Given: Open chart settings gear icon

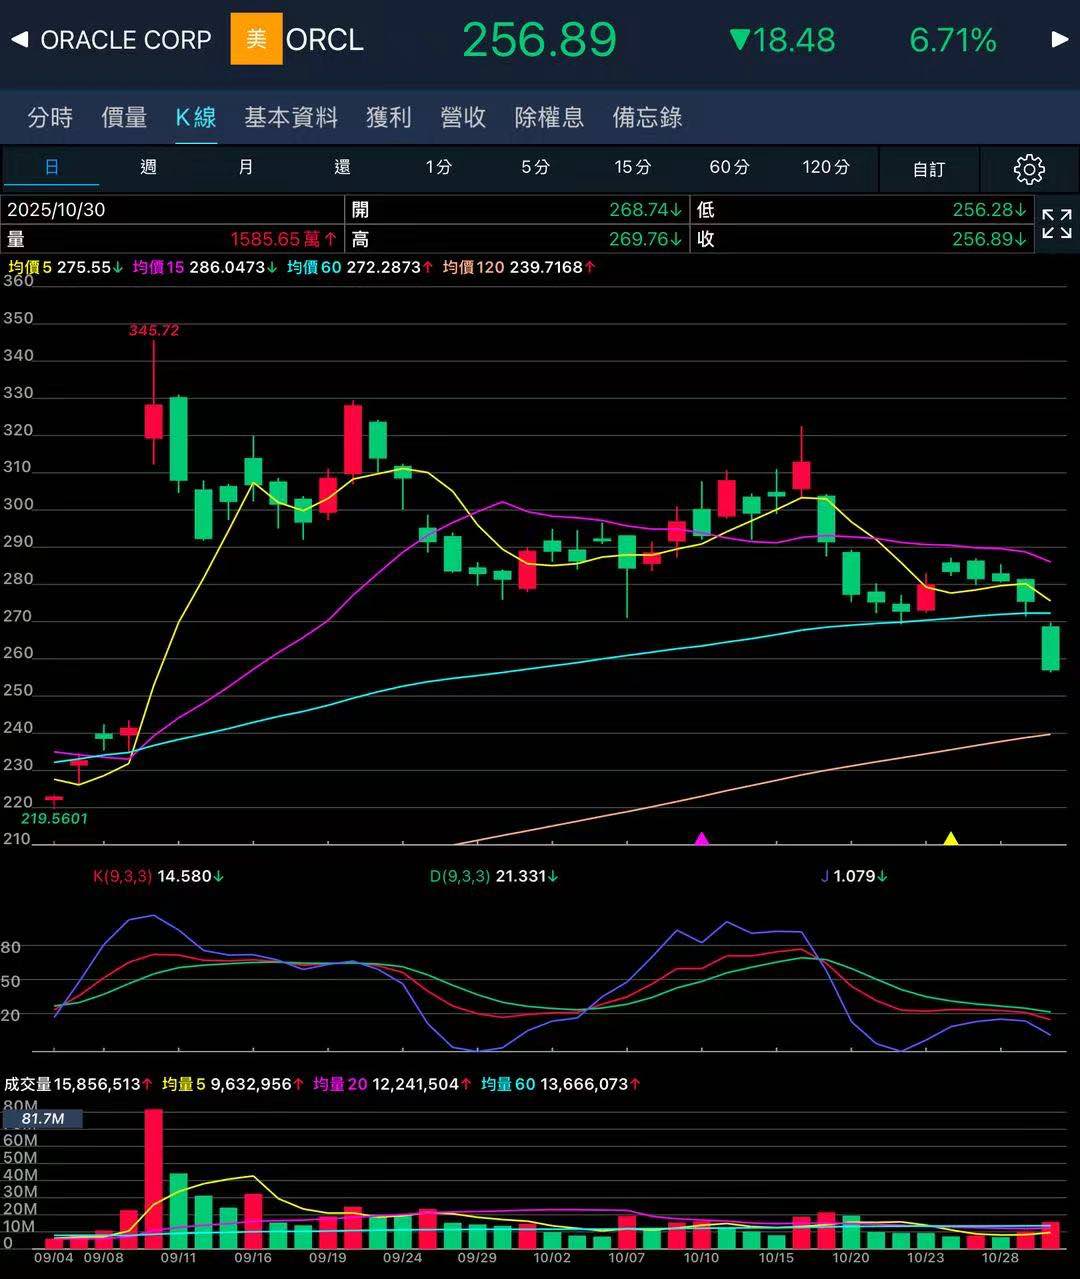Looking at the screenshot, I should coord(1029,169).
